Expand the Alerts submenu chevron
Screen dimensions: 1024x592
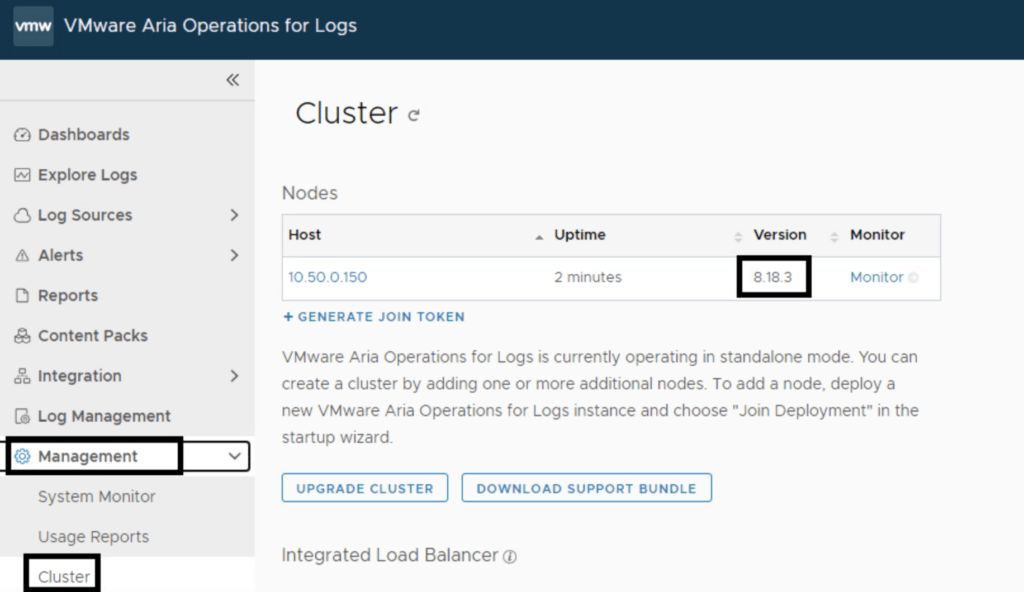tap(234, 255)
